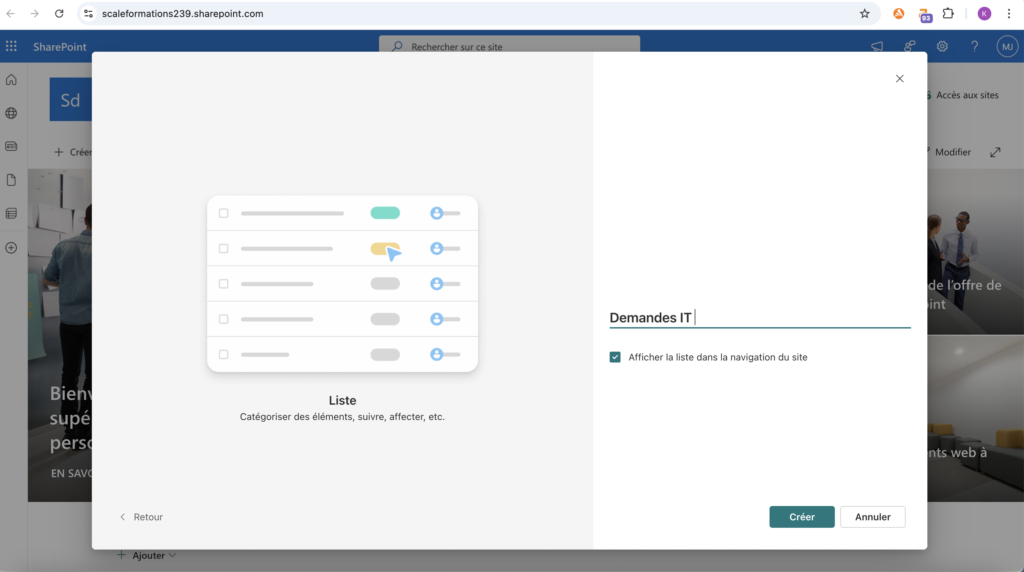Open the MJ account avatar
Image resolution: width=1024 pixels, height=572 pixels.
[1007, 46]
